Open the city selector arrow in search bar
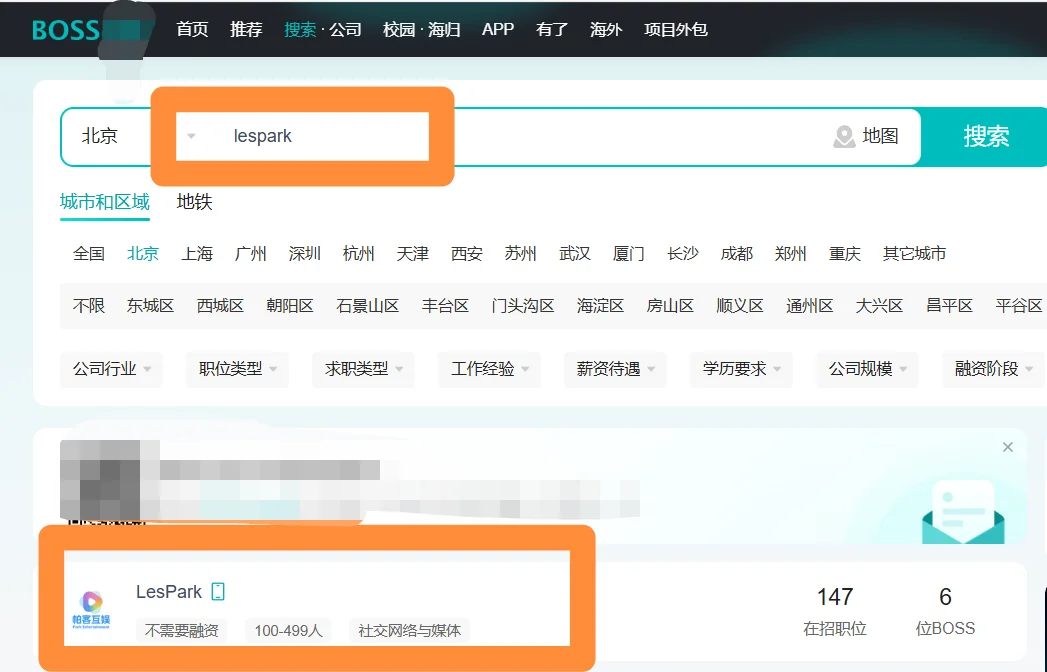 (190, 137)
